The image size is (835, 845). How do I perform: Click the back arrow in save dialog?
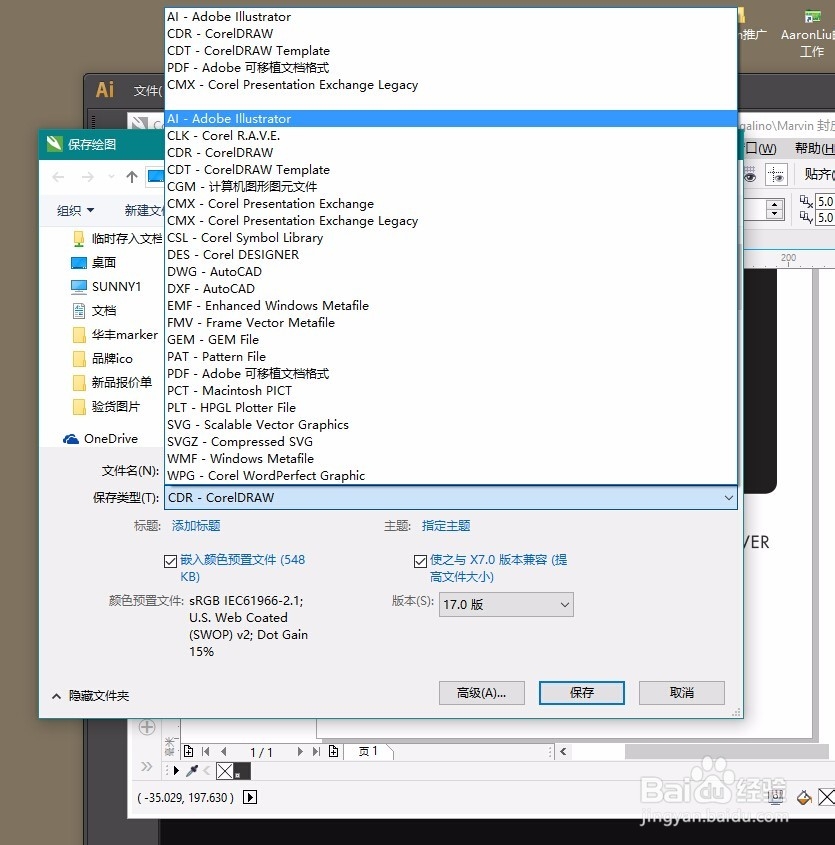(58, 177)
